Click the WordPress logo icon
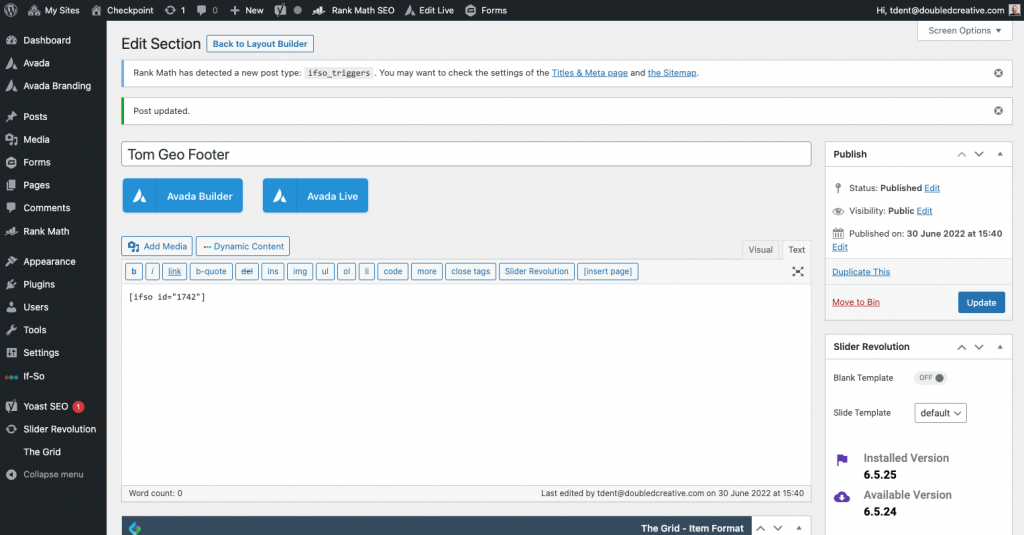 (x=10, y=10)
